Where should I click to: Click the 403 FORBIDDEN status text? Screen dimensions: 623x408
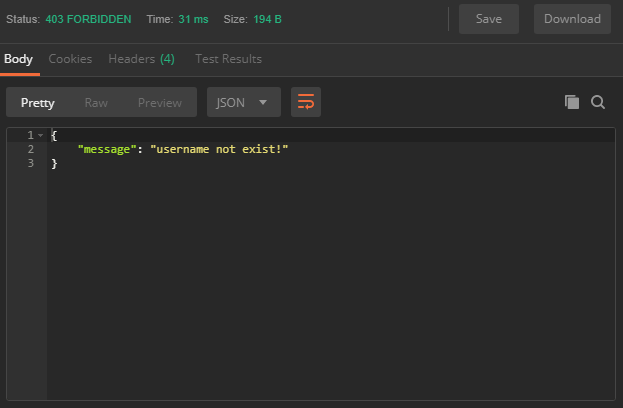pos(88,19)
